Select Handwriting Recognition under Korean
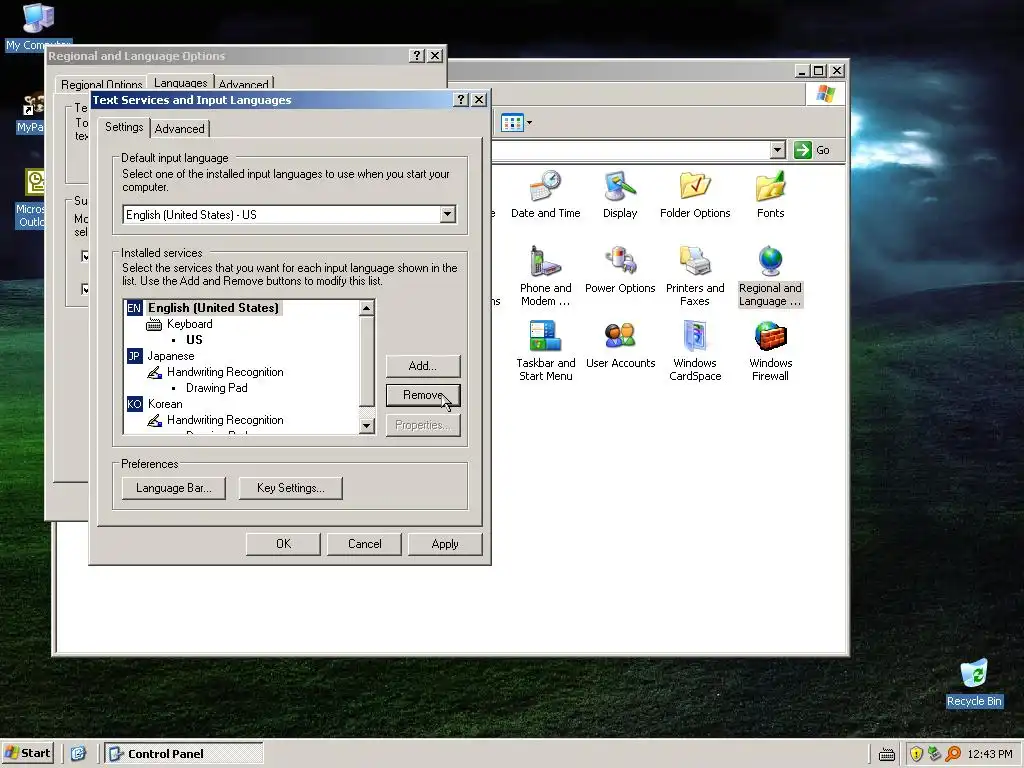The height and width of the screenshot is (768, 1024). coord(225,420)
